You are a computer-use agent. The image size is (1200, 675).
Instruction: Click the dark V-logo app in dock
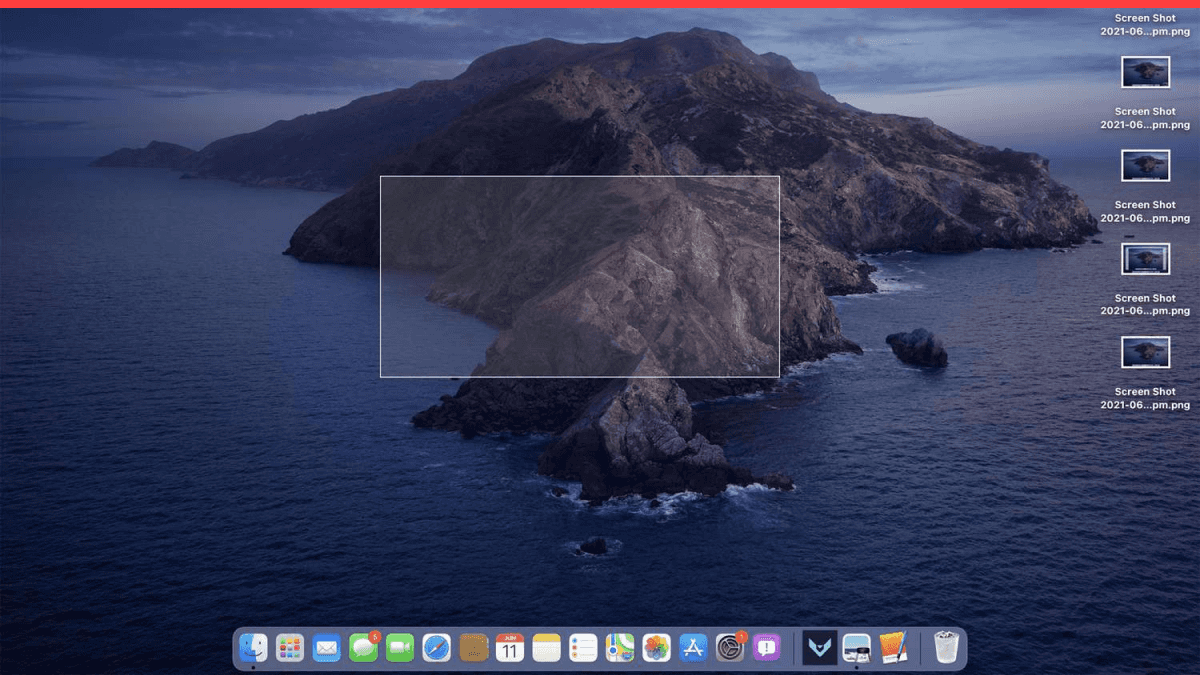[820, 648]
